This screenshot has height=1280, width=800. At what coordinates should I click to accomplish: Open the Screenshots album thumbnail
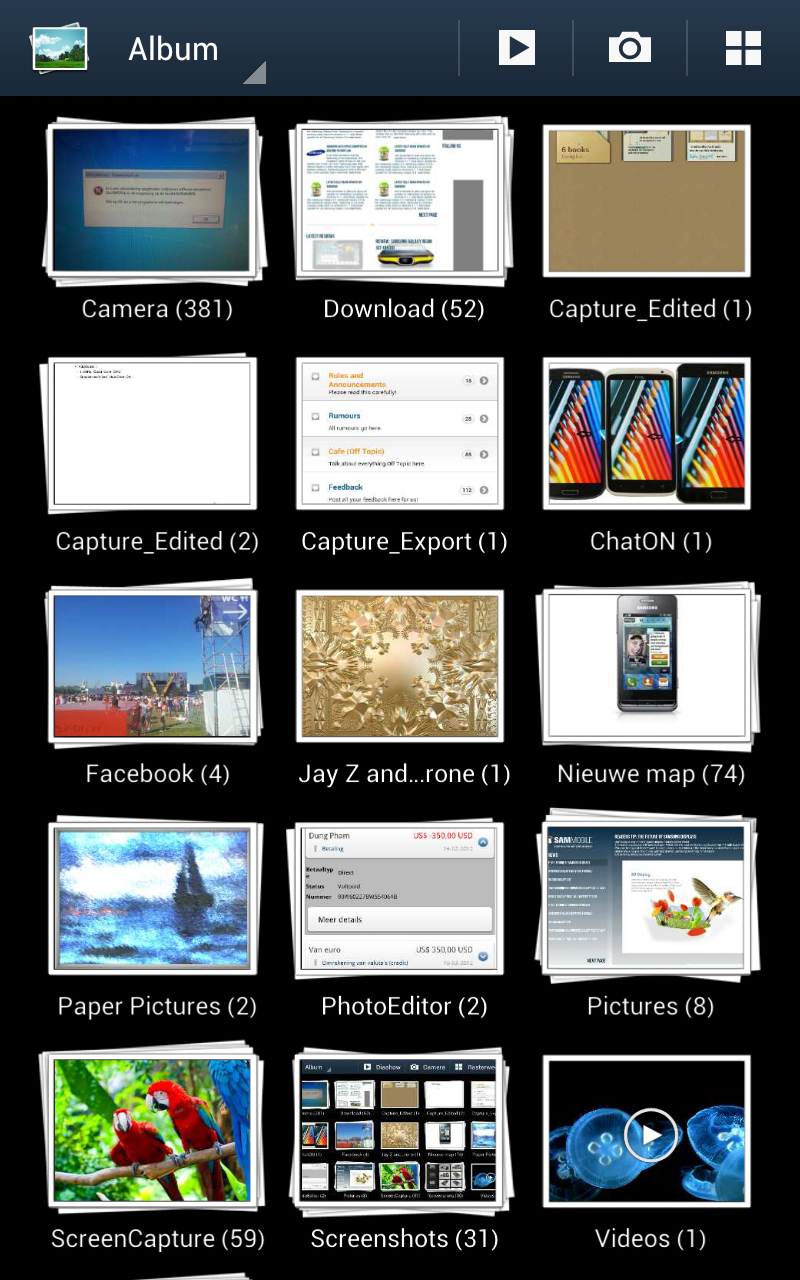coord(400,1130)
